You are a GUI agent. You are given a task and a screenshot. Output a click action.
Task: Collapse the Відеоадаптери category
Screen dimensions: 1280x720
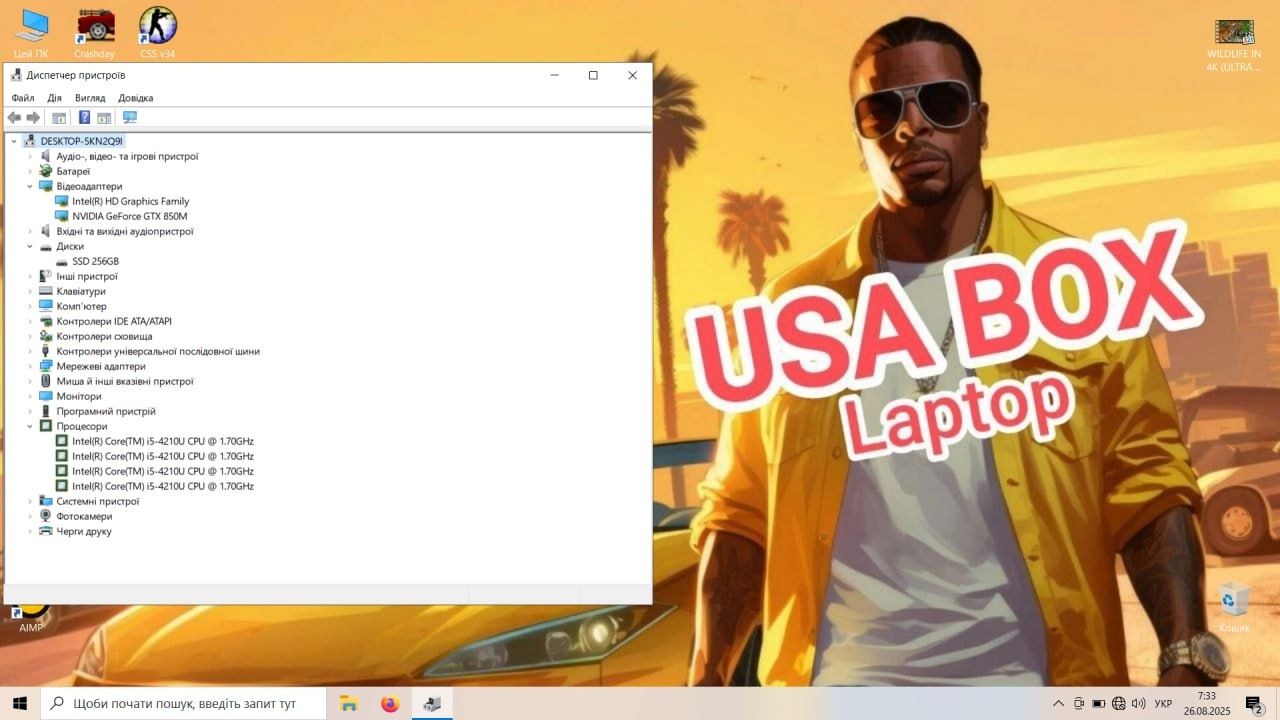30,186
